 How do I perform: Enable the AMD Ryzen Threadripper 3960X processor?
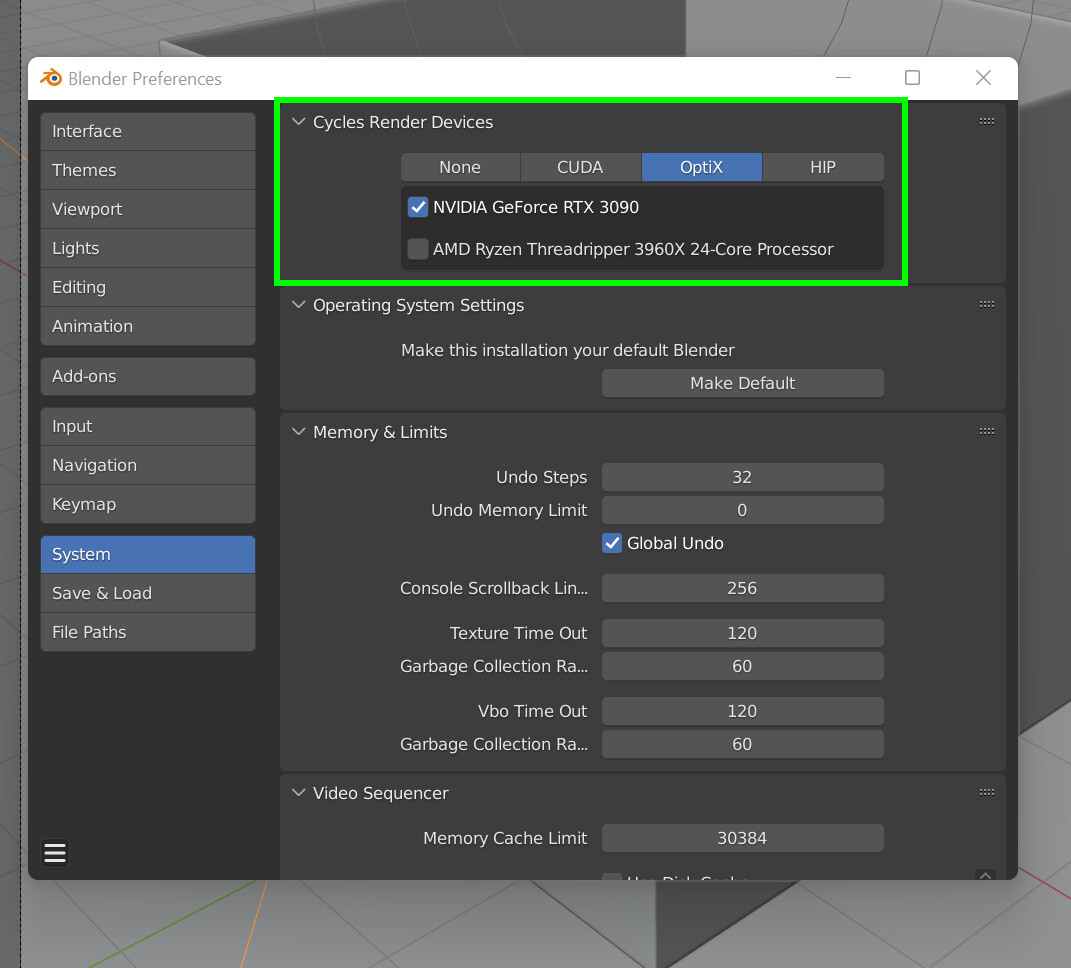[417, 248]
